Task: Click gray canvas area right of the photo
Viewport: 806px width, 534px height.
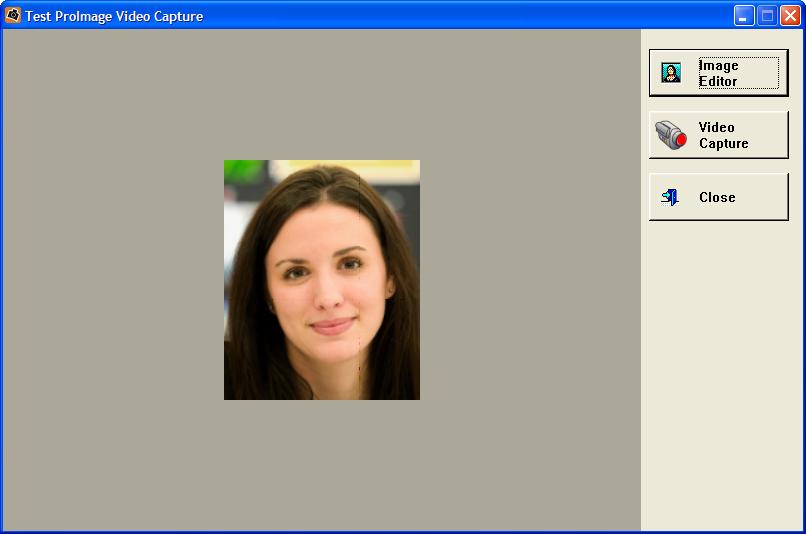Action: (529, 280)
